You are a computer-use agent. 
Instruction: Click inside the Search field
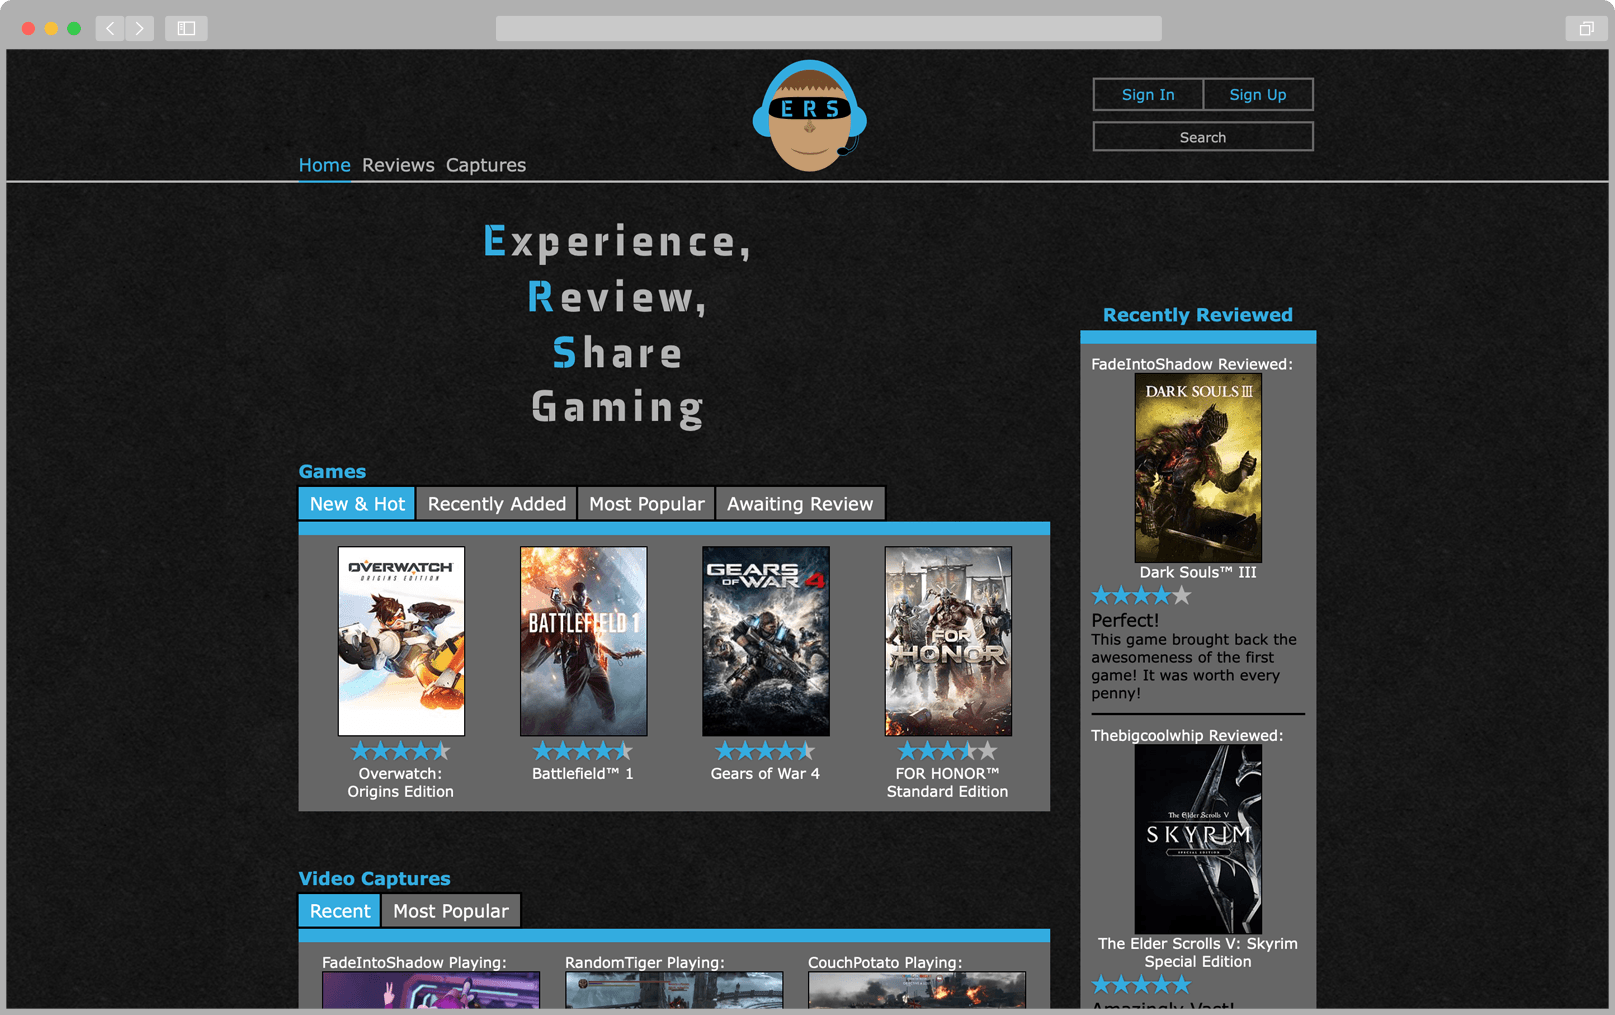tap(1202, 136)
